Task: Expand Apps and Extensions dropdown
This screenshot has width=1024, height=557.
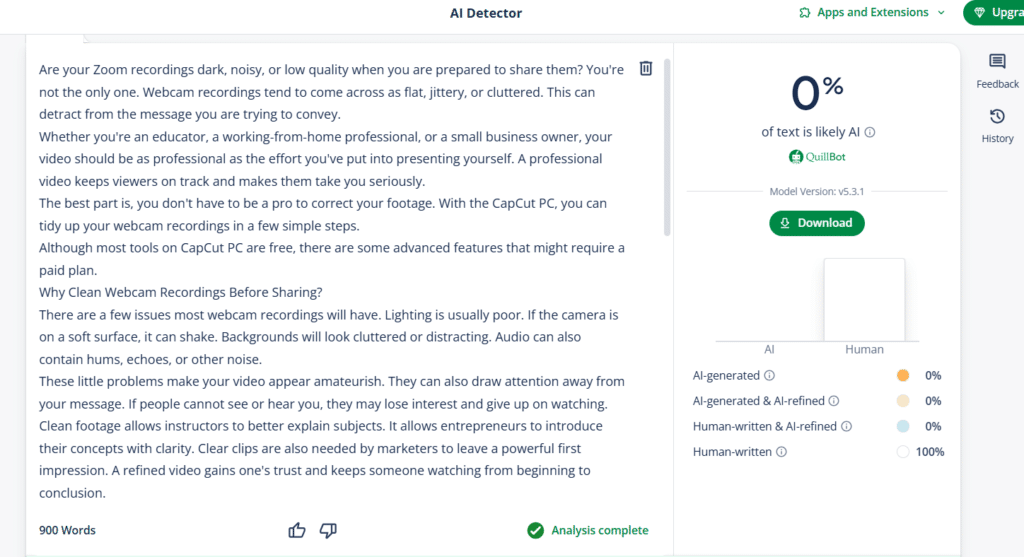Action: point(941,12)
